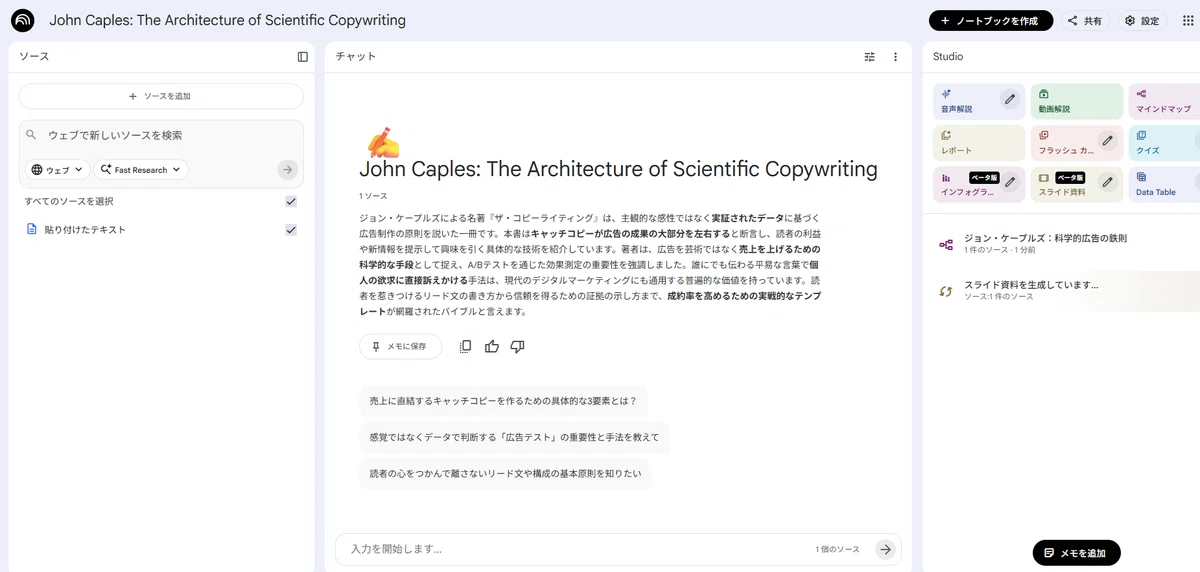1200x572 pixels.
Task: Select suggestion about リード文や構成
Action: 505,474
